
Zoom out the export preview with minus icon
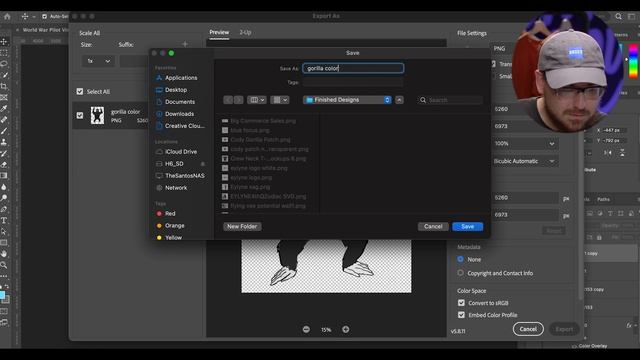click(306, 329)
